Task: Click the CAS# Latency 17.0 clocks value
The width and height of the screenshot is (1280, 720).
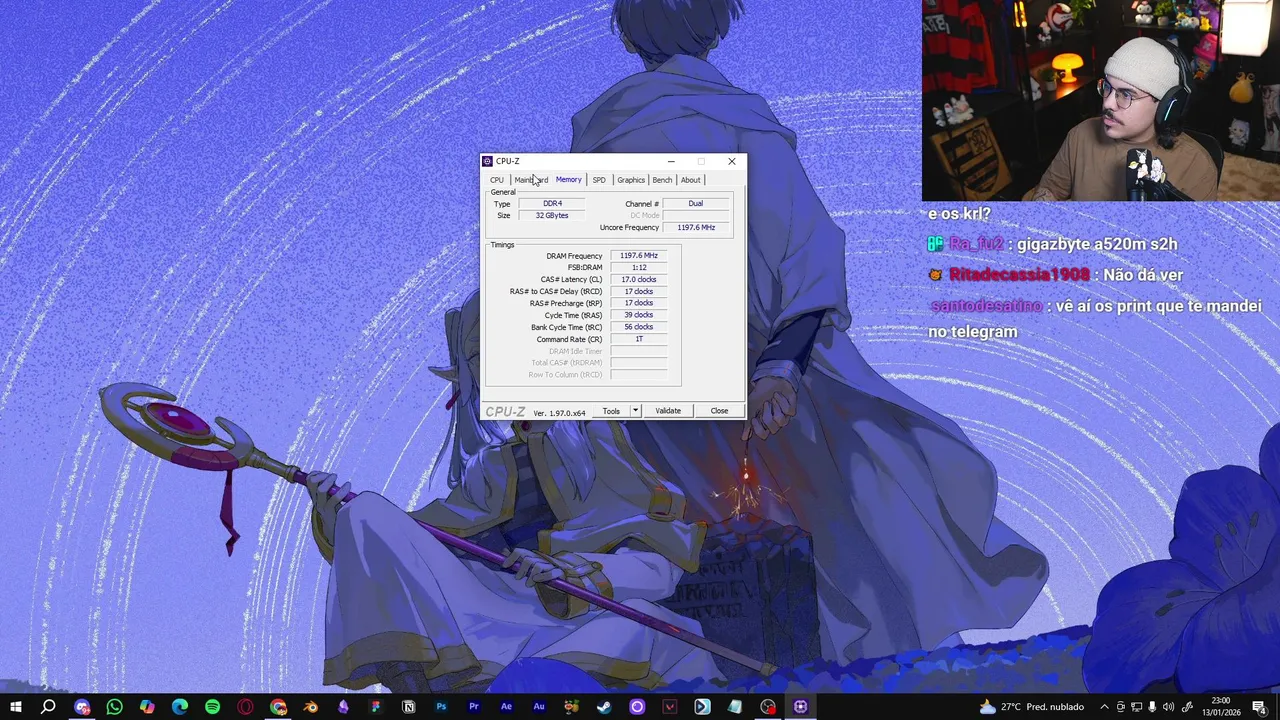Action: [639, 280]
